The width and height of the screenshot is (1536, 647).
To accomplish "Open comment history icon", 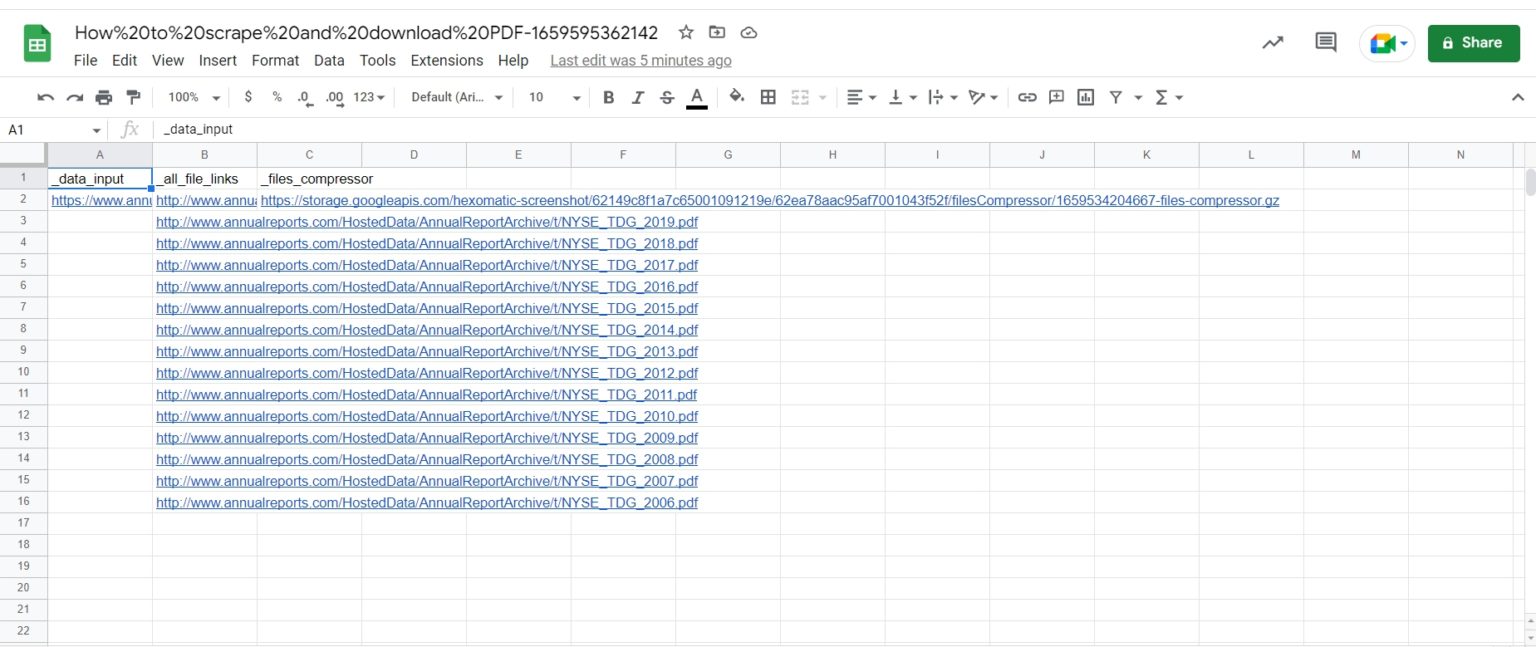I will [x=1326, y=43].
